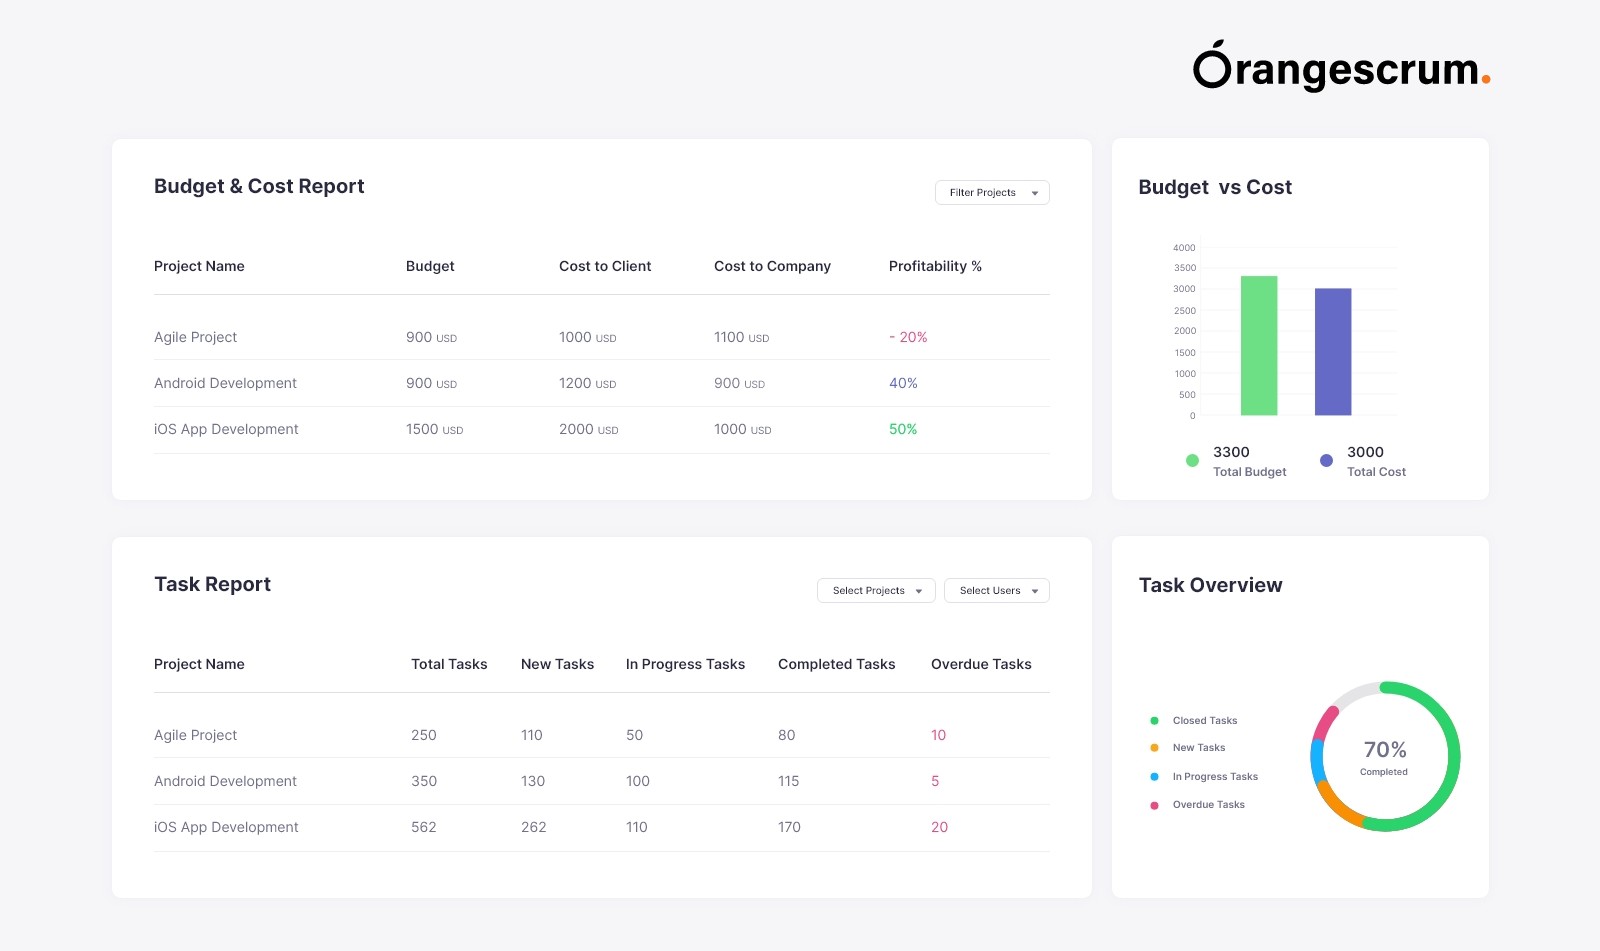The width and height of the screenshot is (1600, 951).
Task: Open iOS App Development in Task Report
Action: coord(226,827)
